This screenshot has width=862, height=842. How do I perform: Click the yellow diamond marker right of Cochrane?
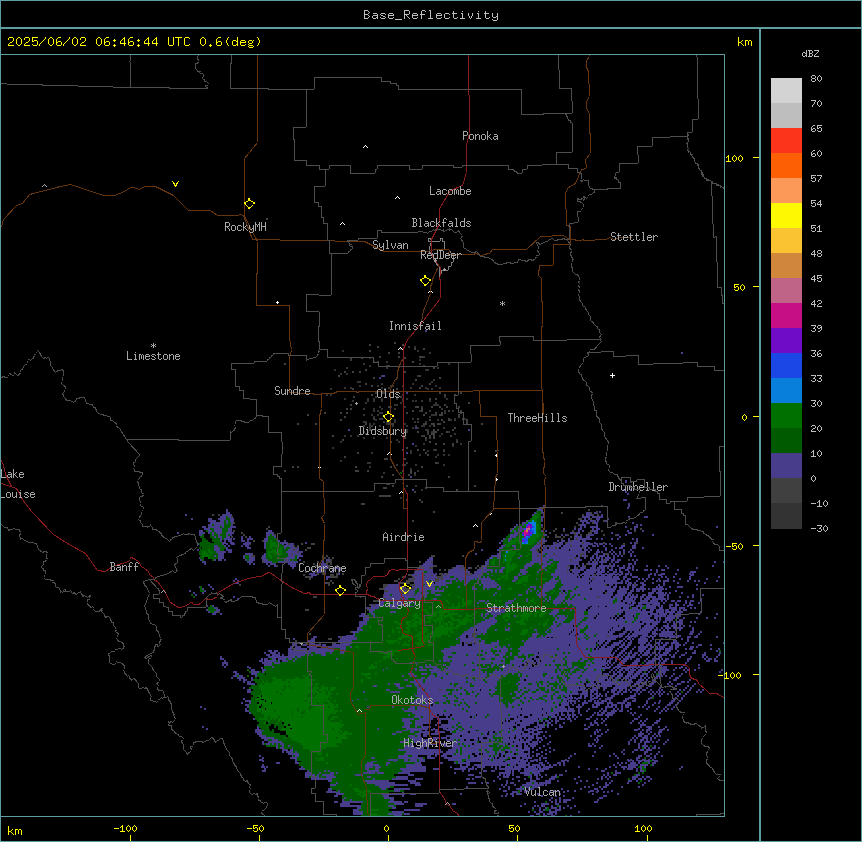coord(340,590)
